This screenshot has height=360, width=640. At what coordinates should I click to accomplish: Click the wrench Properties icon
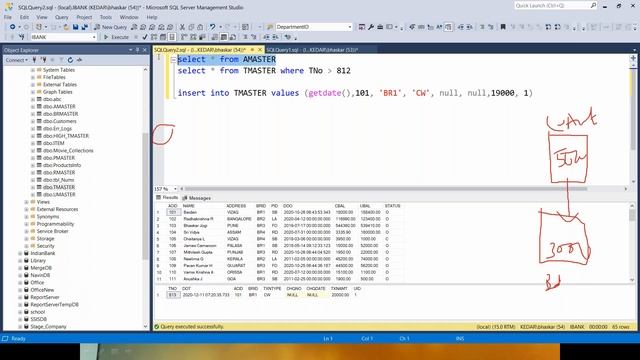[x=371, y=27]
